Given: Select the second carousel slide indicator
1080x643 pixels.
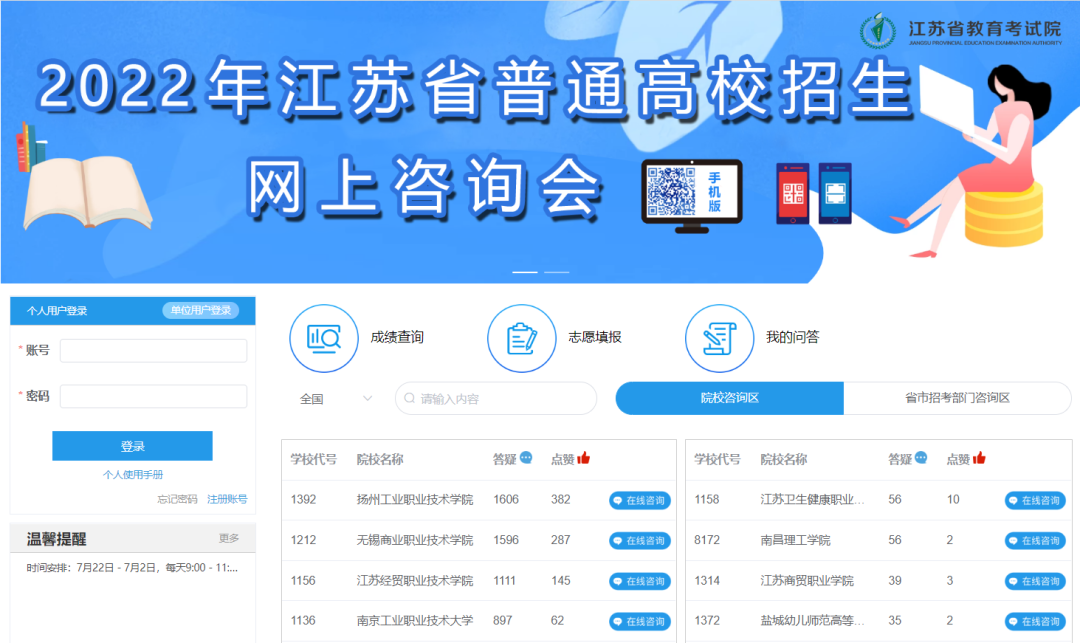Looking at the screenshot, I should tap(556, 272).
